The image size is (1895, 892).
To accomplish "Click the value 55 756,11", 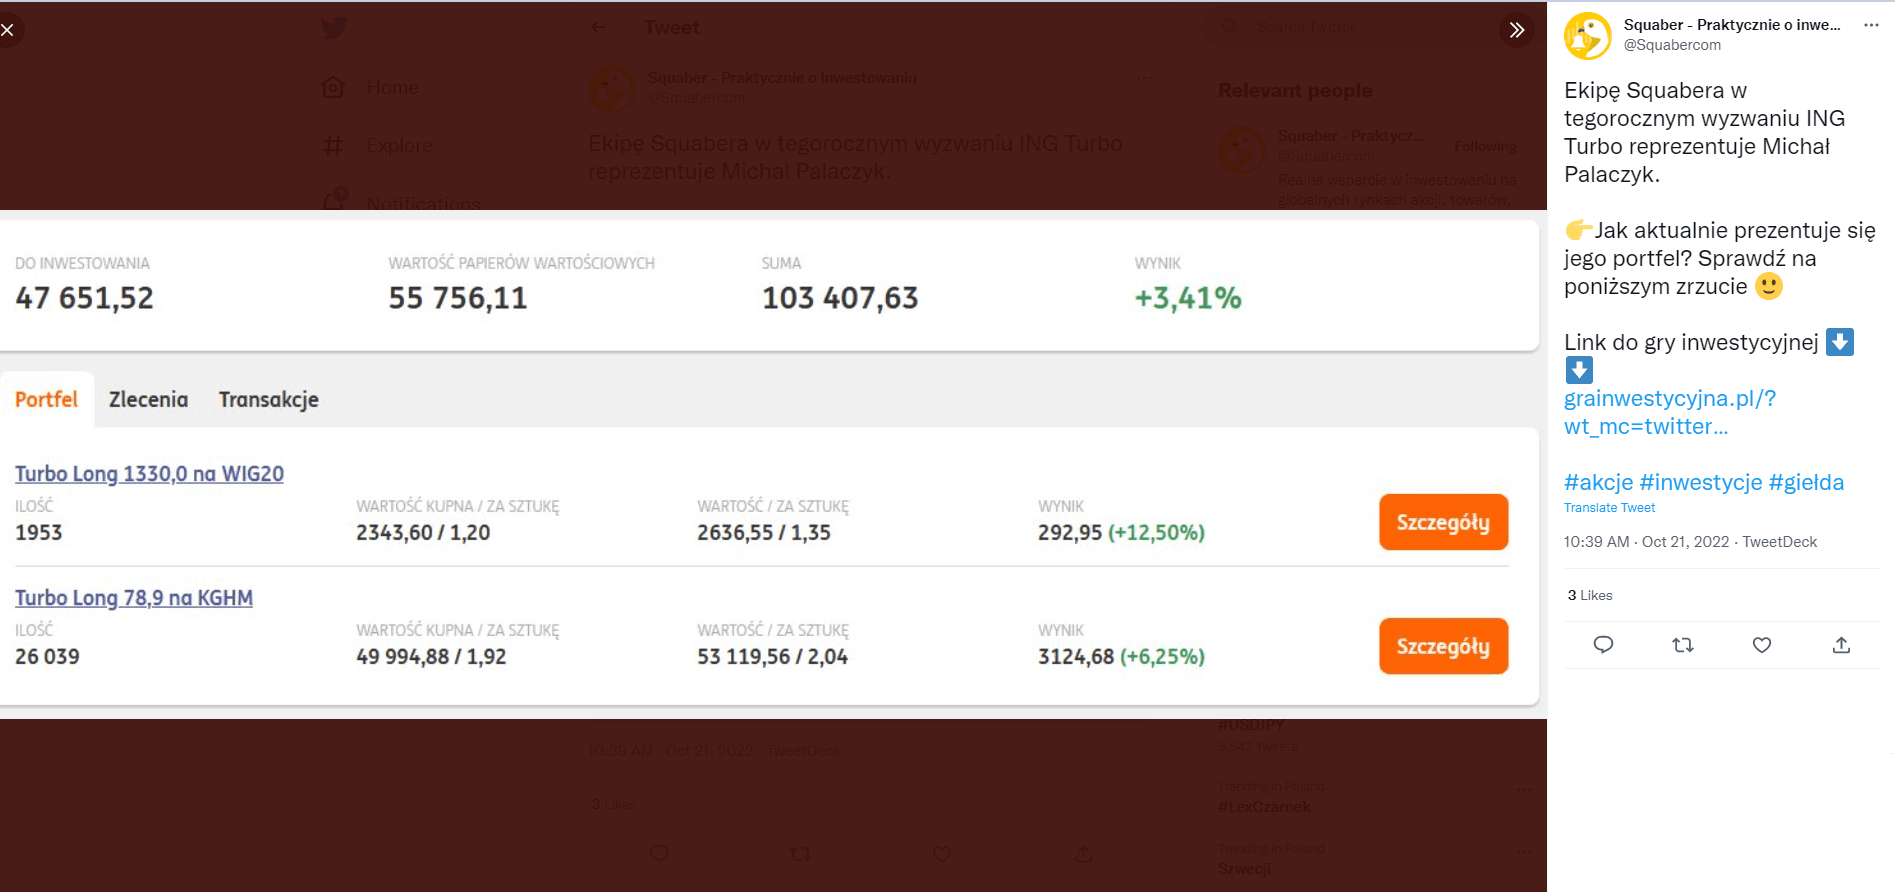I will [458, 298].
